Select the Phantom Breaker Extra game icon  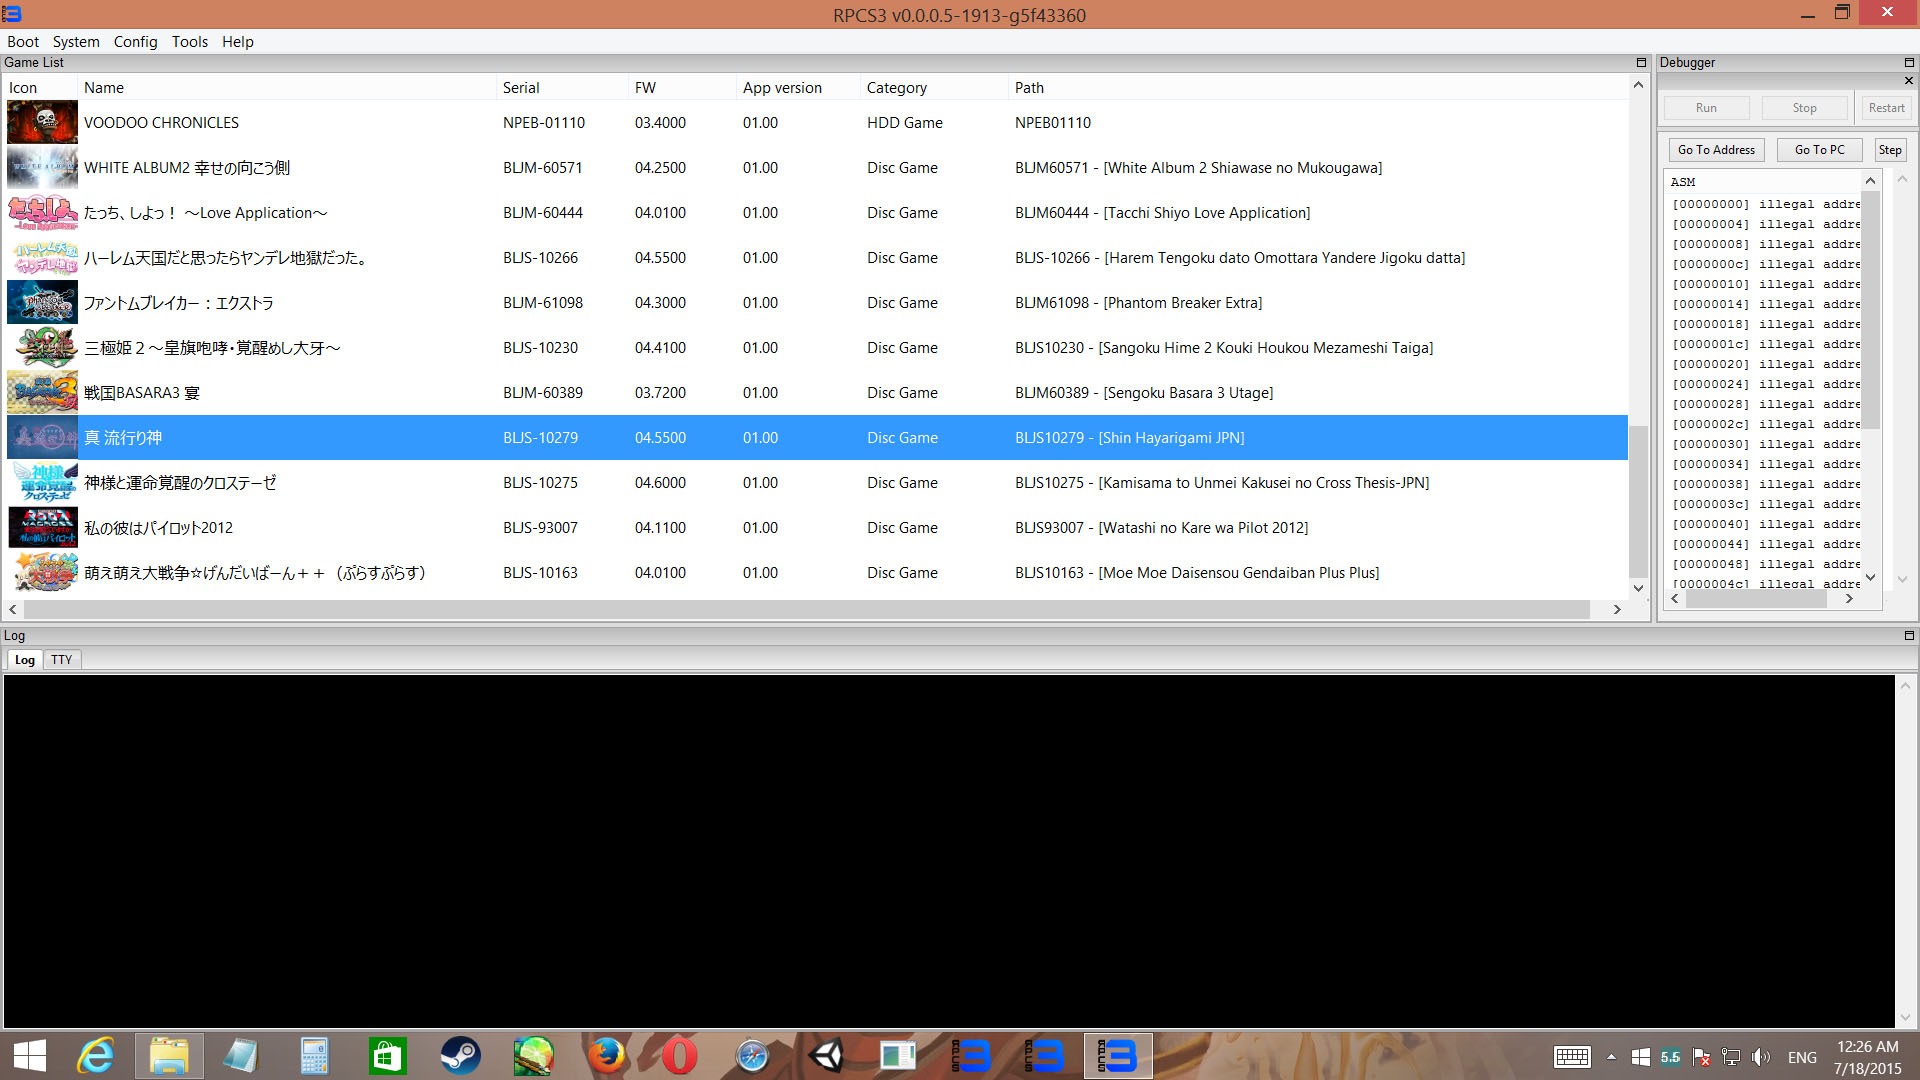(42, 303)
